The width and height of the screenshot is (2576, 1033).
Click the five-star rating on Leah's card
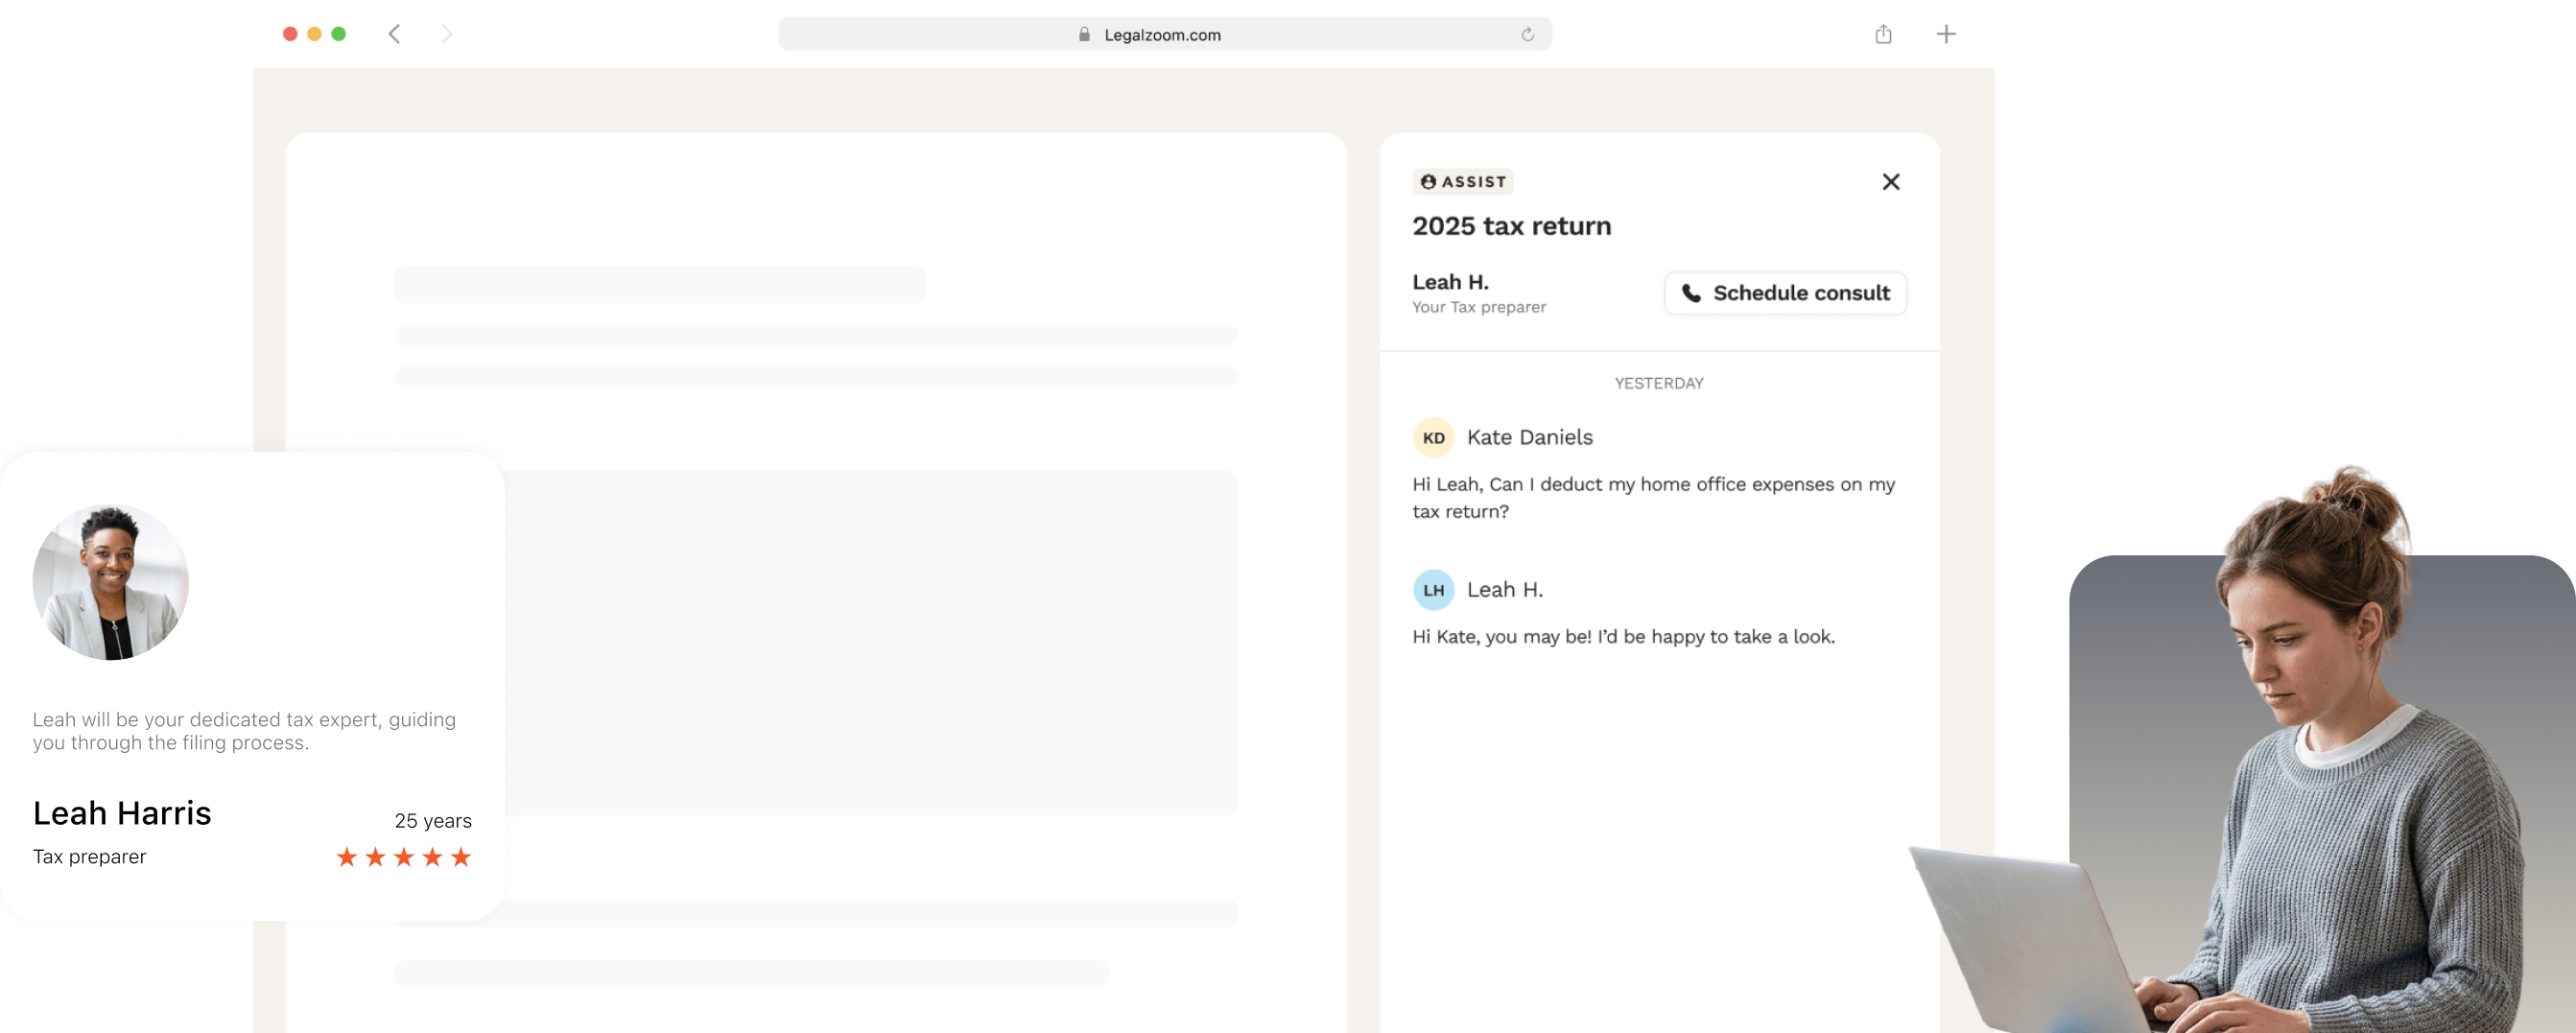coord(403,857)
